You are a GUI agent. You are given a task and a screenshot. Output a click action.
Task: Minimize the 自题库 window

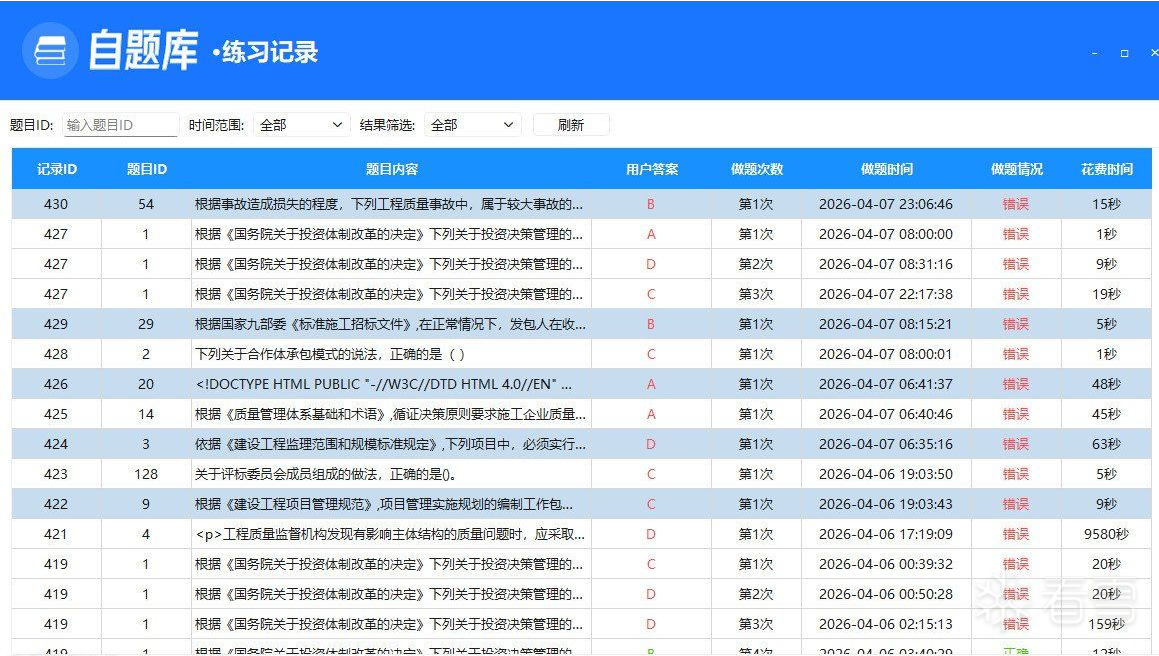pos(1095,53)
